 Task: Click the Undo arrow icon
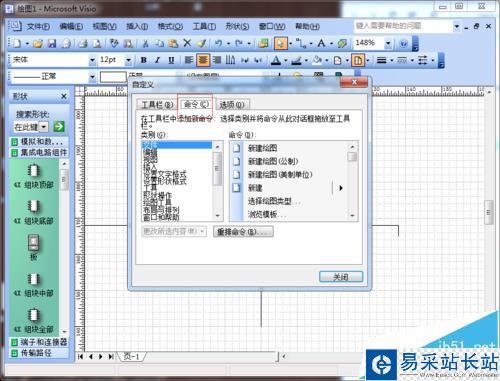click(219, 43)
